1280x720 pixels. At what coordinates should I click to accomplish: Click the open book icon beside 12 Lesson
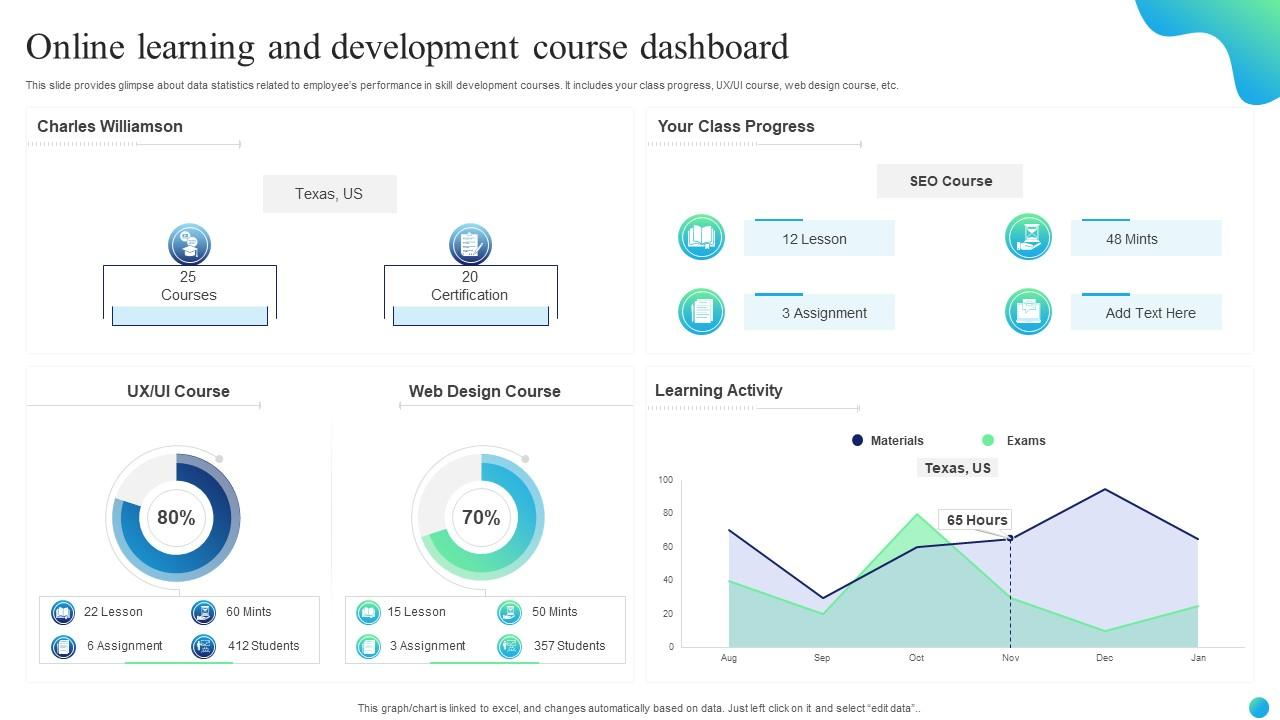[x=701, y=237]
